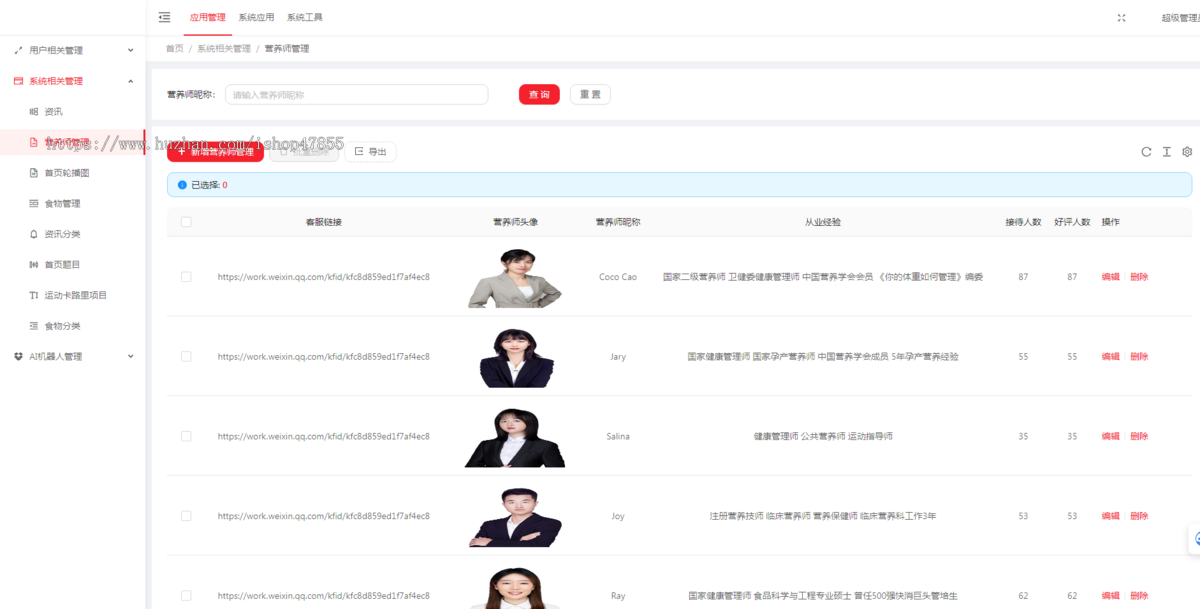Click 编辑 in the Joy row
The image size is (1200, 609).
coord(1110,516)
